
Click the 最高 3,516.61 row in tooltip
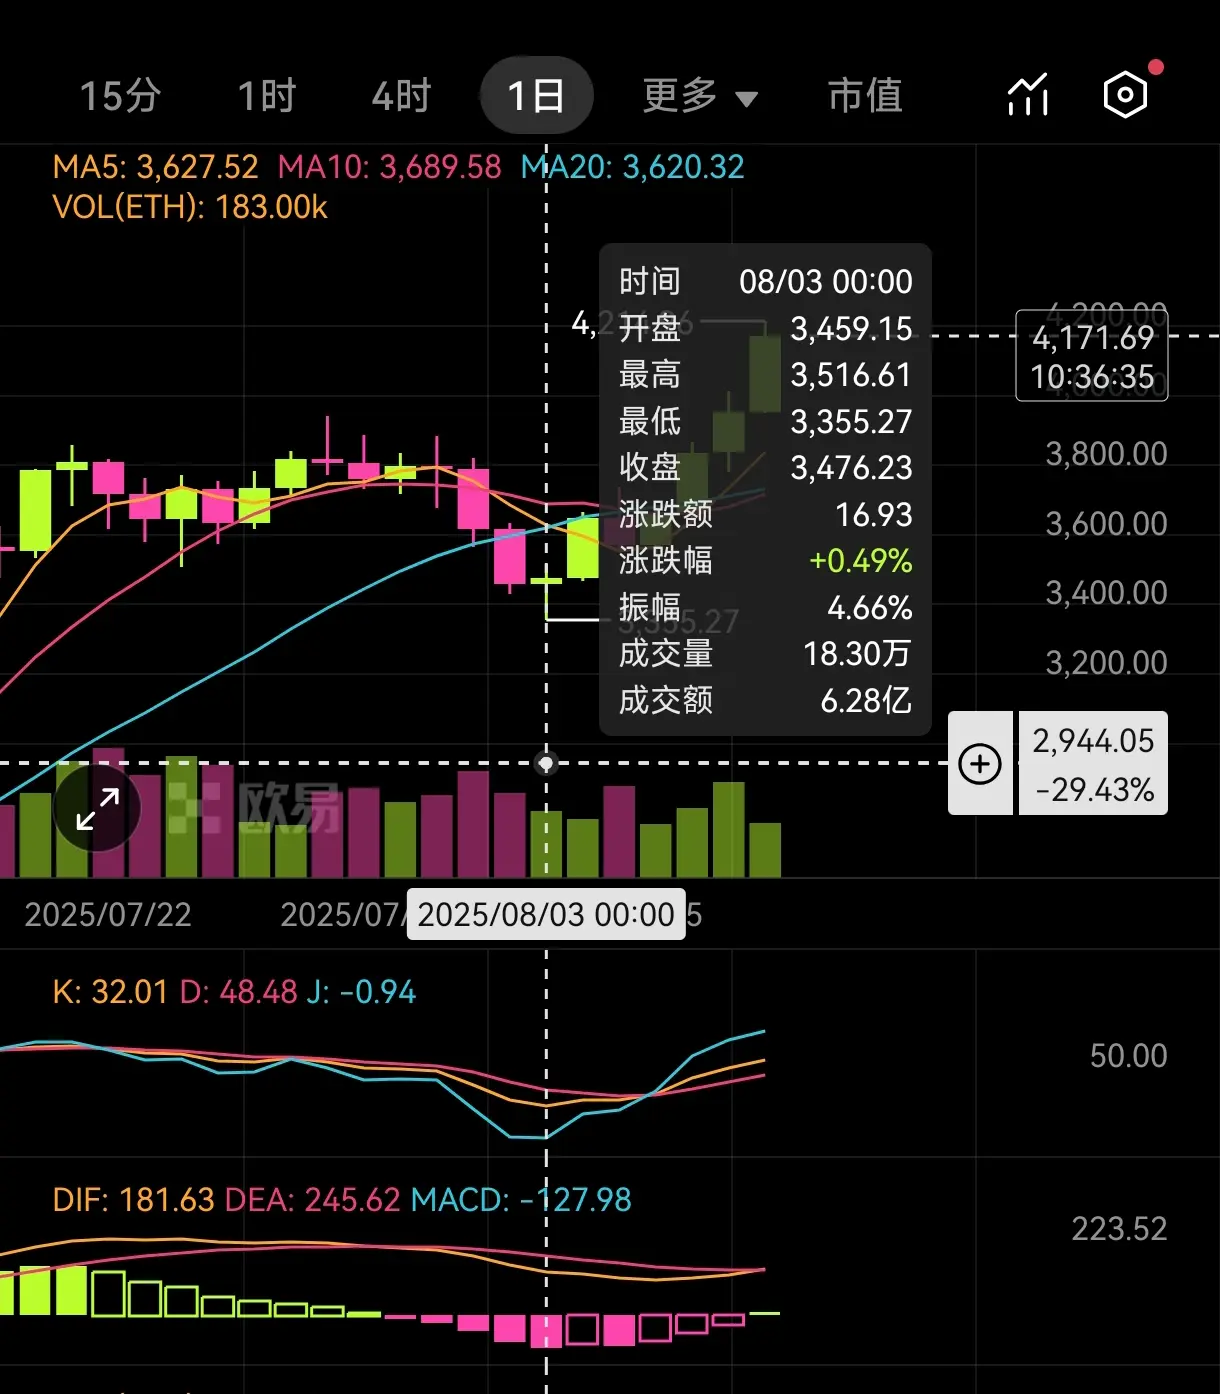[765, 375]
